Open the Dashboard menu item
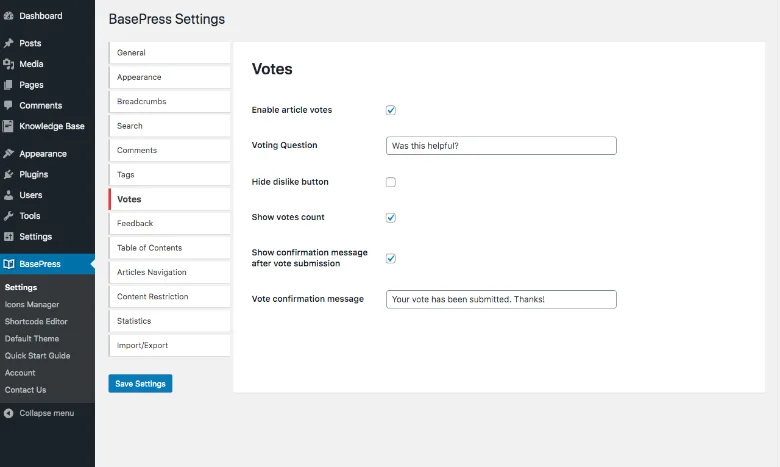 (x=41, y=16)
